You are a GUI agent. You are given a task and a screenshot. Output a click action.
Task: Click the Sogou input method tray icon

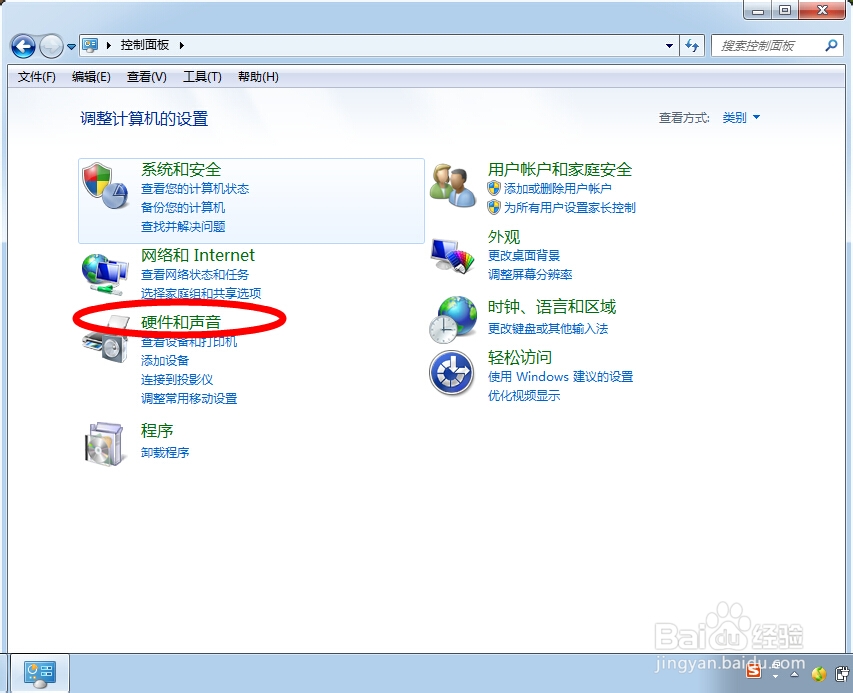753,671
